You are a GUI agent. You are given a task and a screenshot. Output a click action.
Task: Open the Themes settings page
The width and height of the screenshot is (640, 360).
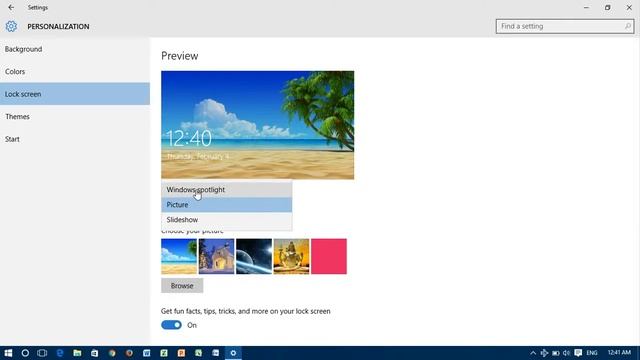(x=75, y=116)
